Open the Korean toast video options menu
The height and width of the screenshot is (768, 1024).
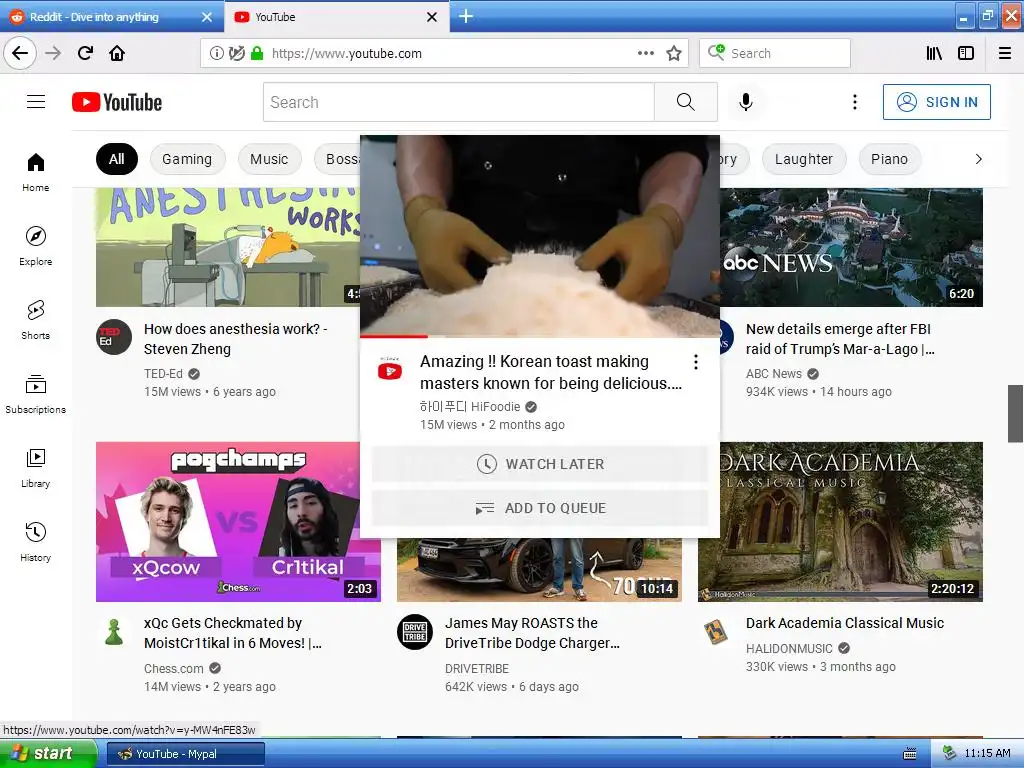coord(696,362)
